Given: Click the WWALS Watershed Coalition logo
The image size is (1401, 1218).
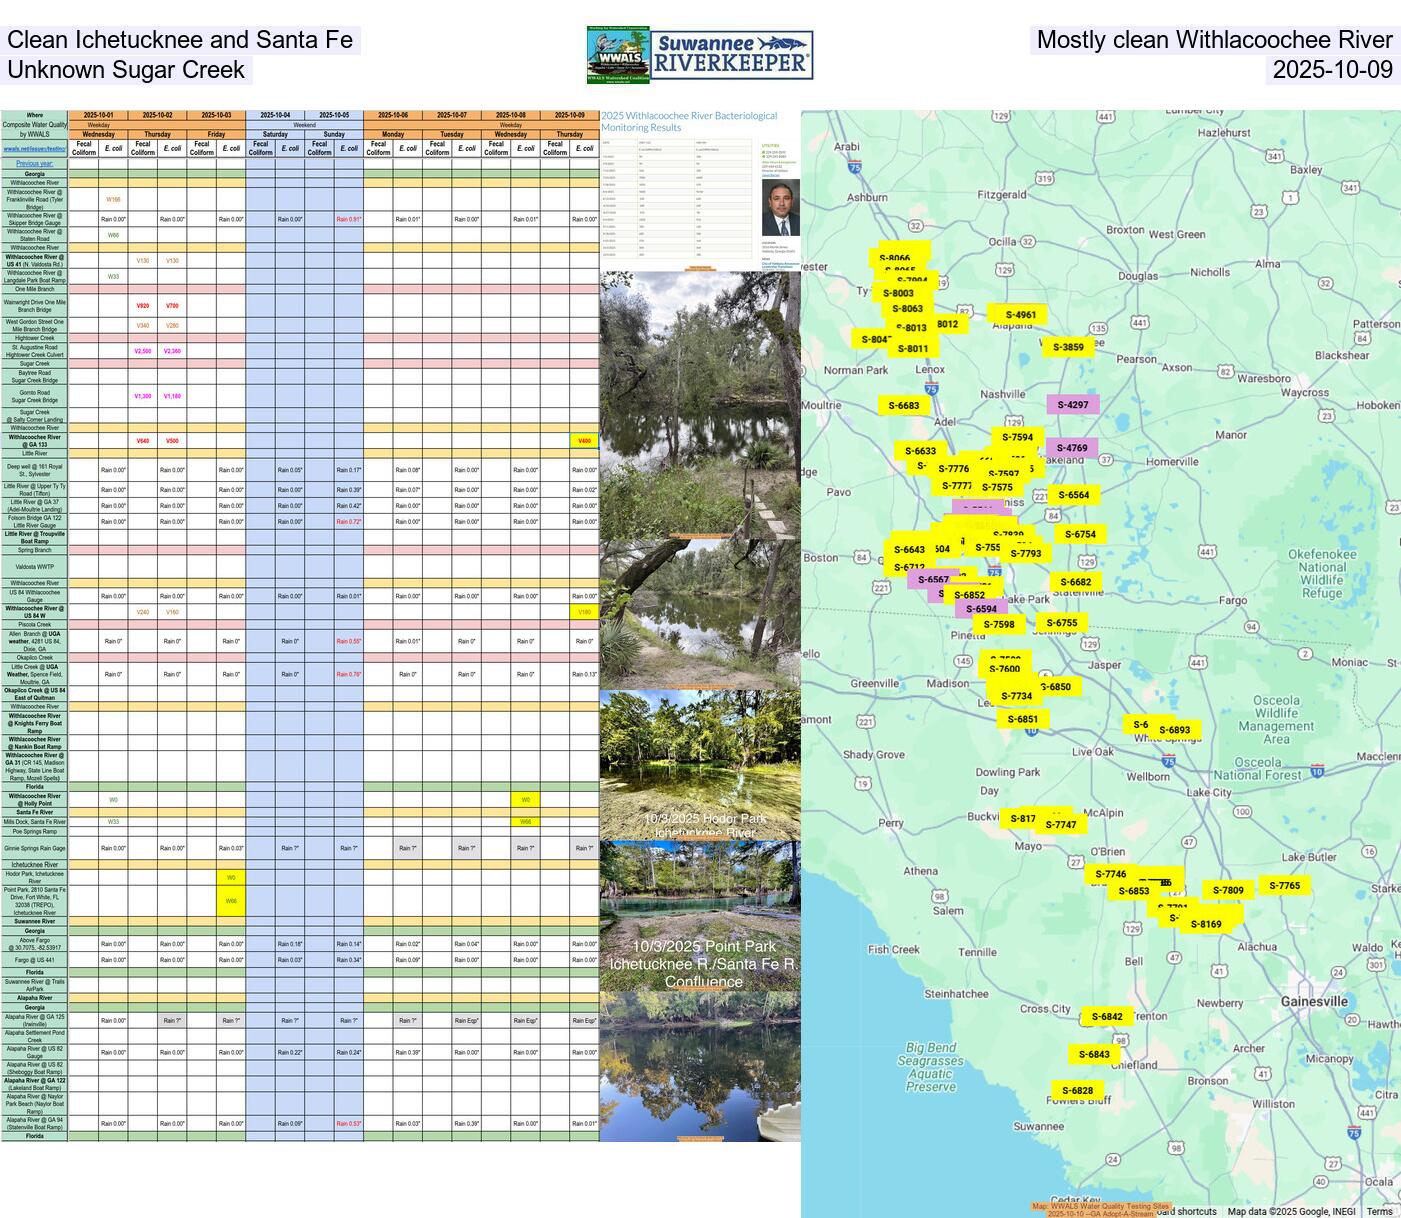Looking at the screenshot, I should click(x=617, y=55).
